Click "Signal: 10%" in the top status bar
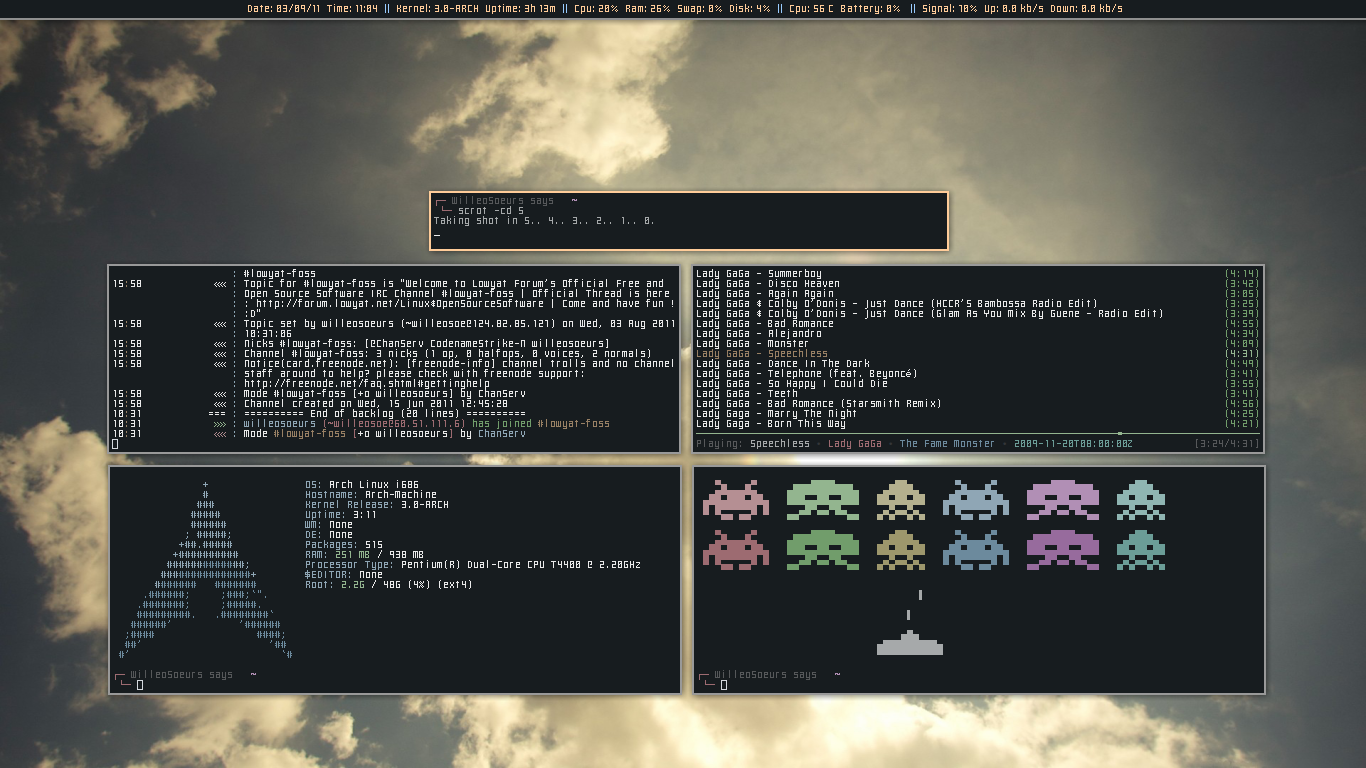This screenshot has height=768, width=1366. [x=951, y=9]
